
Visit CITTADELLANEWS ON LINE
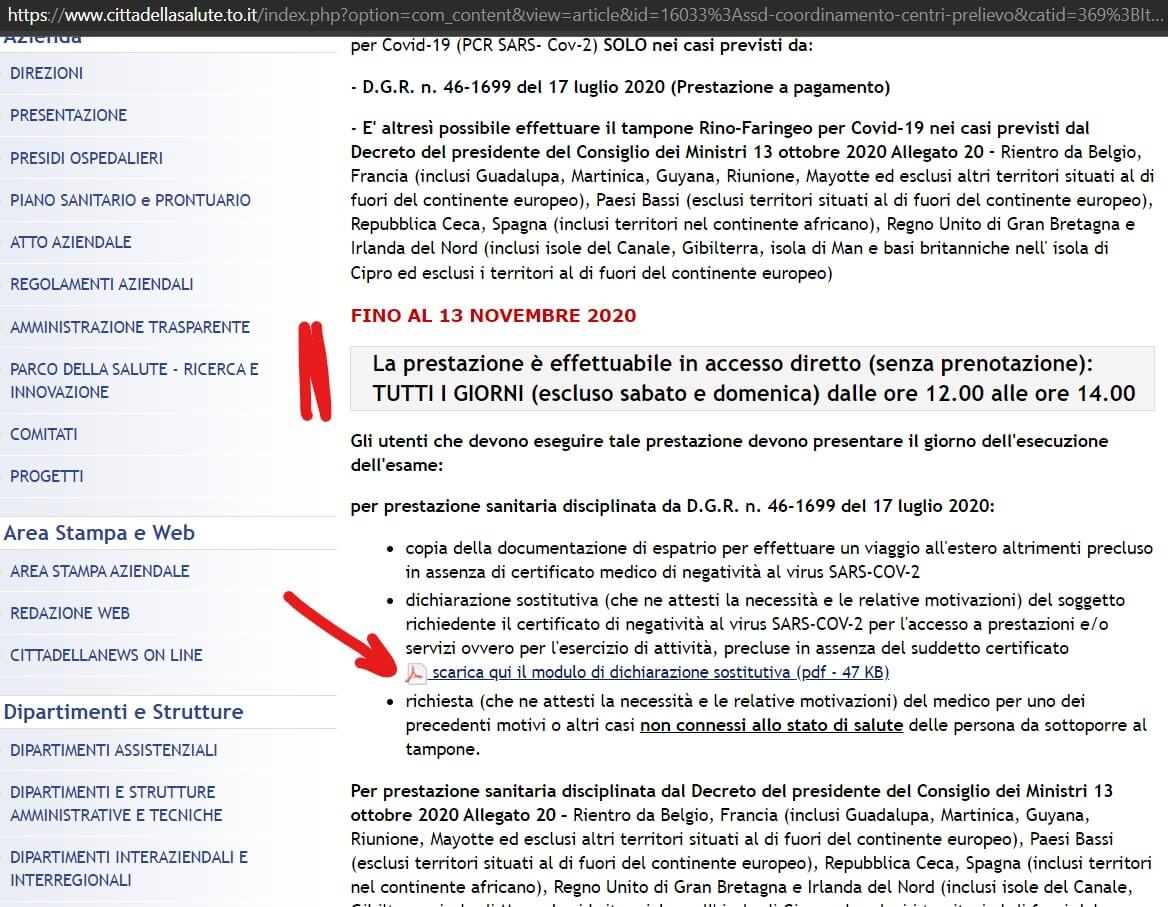click(106, 655)
